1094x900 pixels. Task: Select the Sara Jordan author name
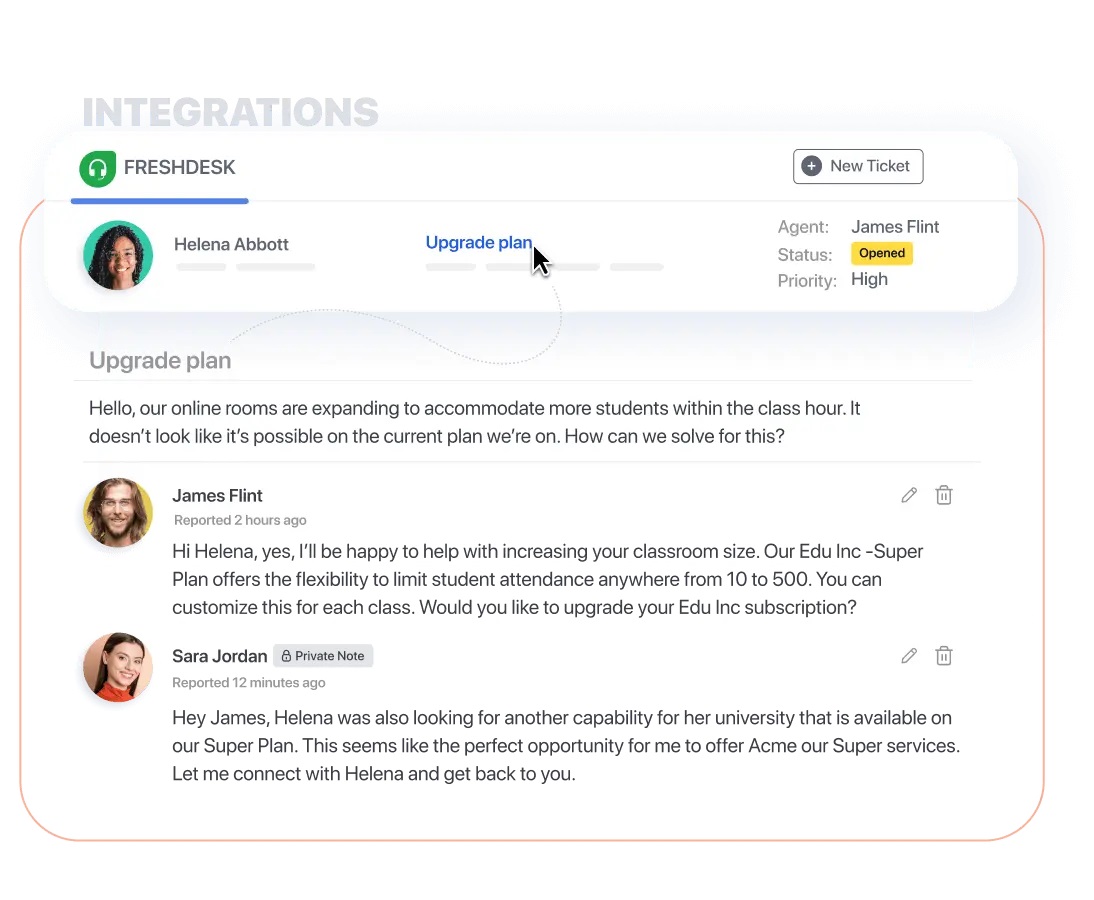(219, 656)
